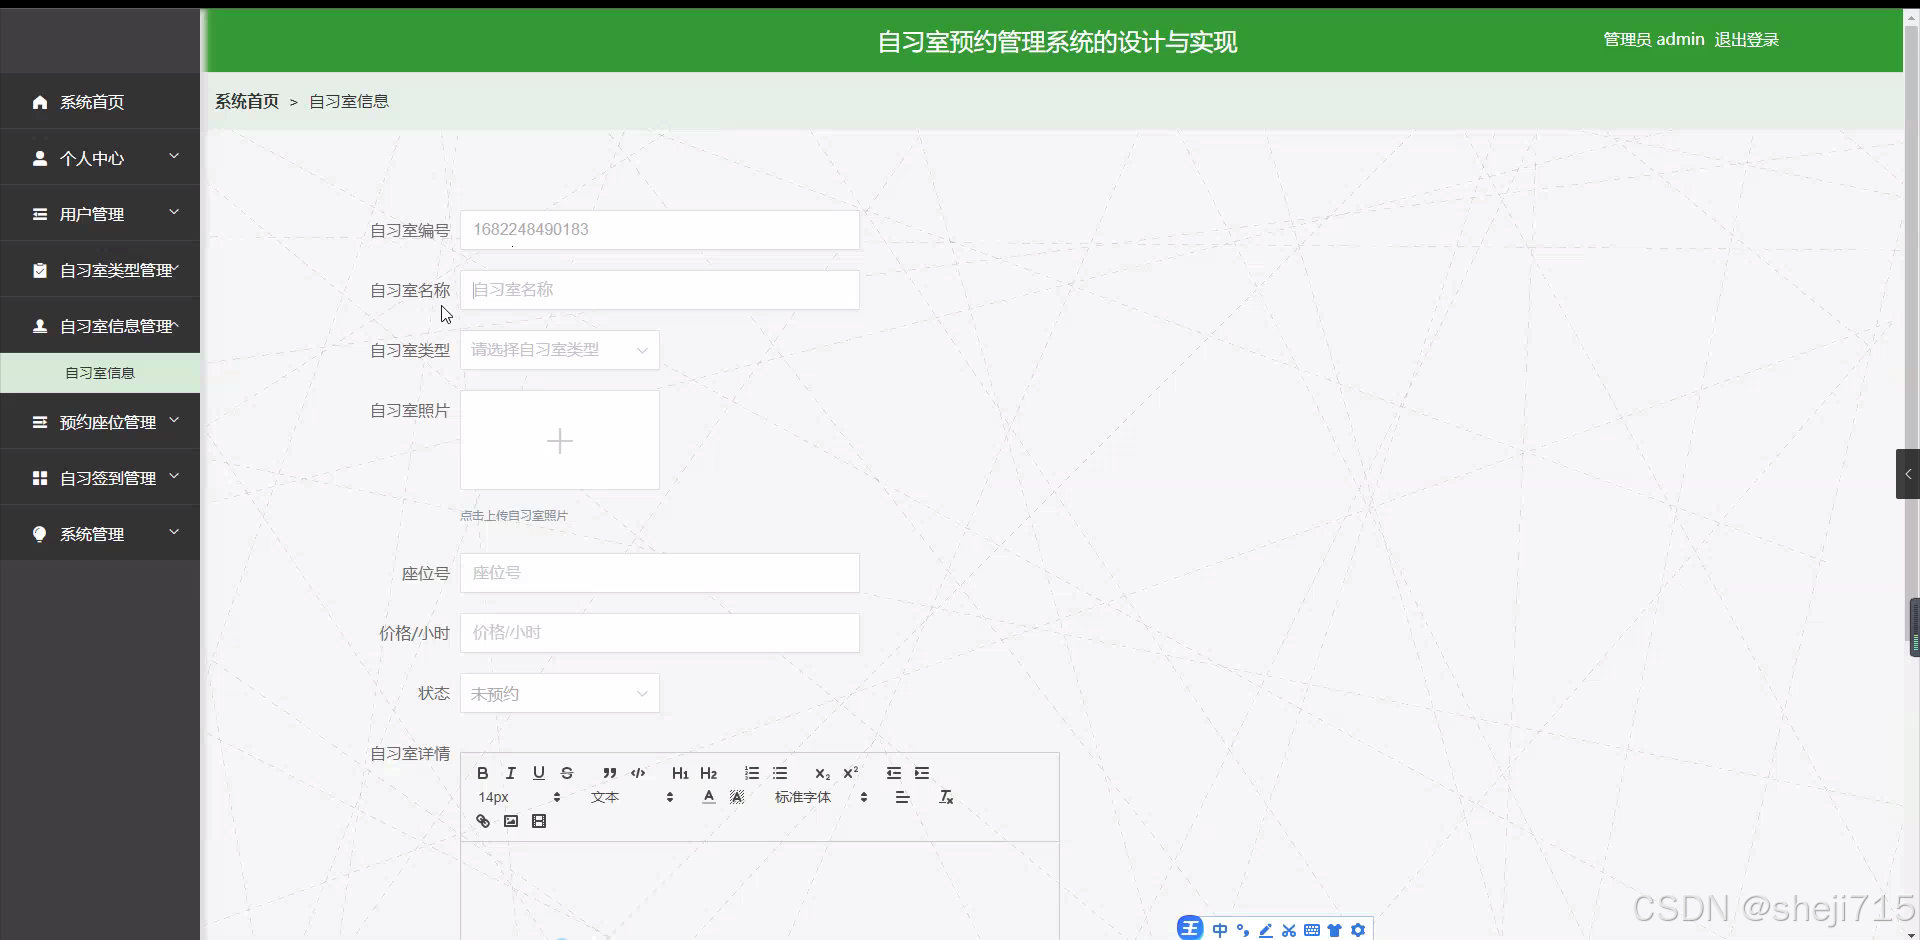1920x940 pixels.
Task: Toggle full/half-width punctuation mode
Action: [x=1243, y=929]
